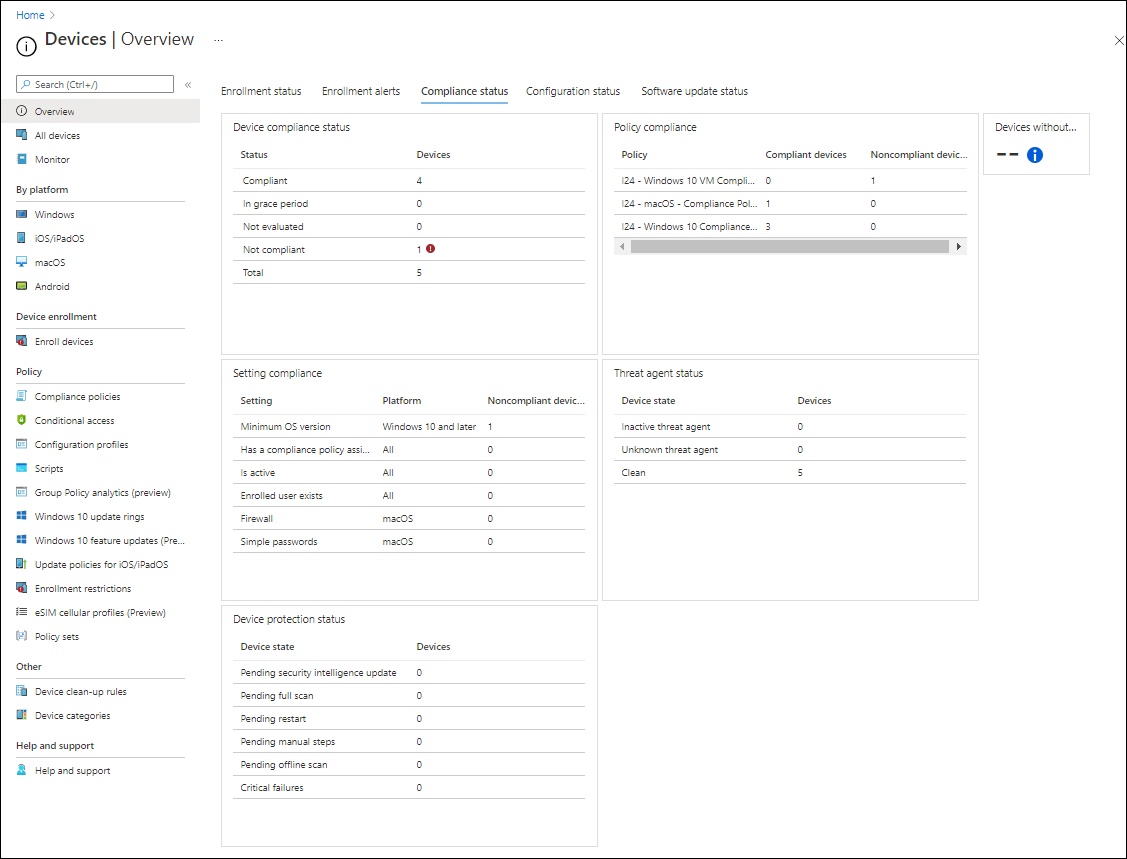The width and height of the screenshot is (1127, 859).
Task: Click the Policy compliance scroll right arrow
Action: click(x=959, y=247)
